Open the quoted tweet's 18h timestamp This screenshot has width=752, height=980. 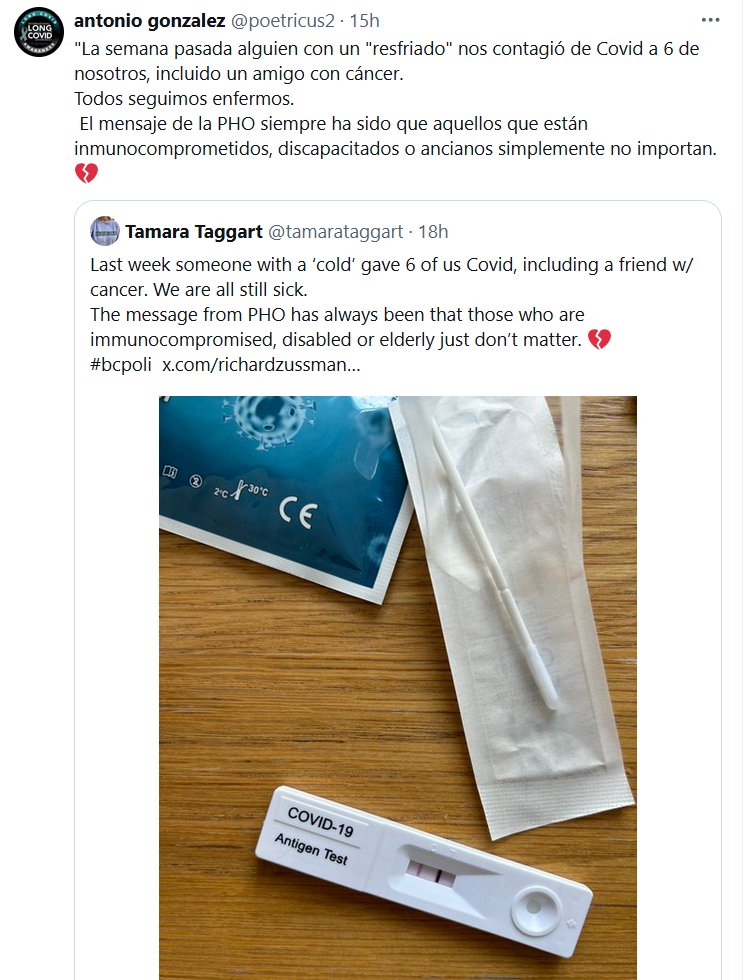coord(433,232)
